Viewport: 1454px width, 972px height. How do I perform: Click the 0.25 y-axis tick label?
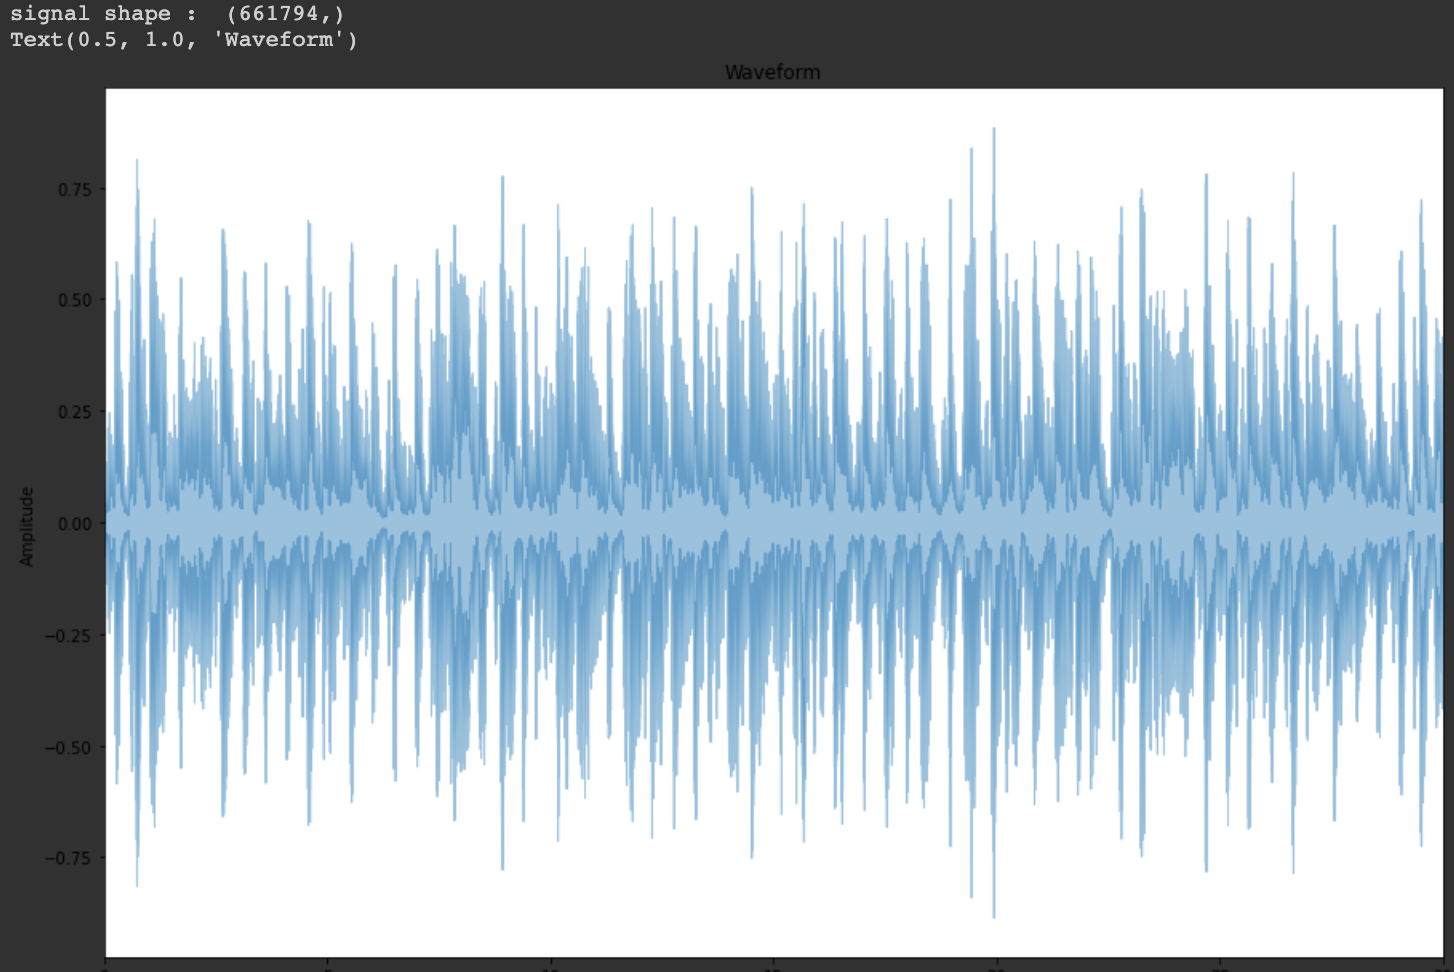pyautogui.click(x=74, y=412)
